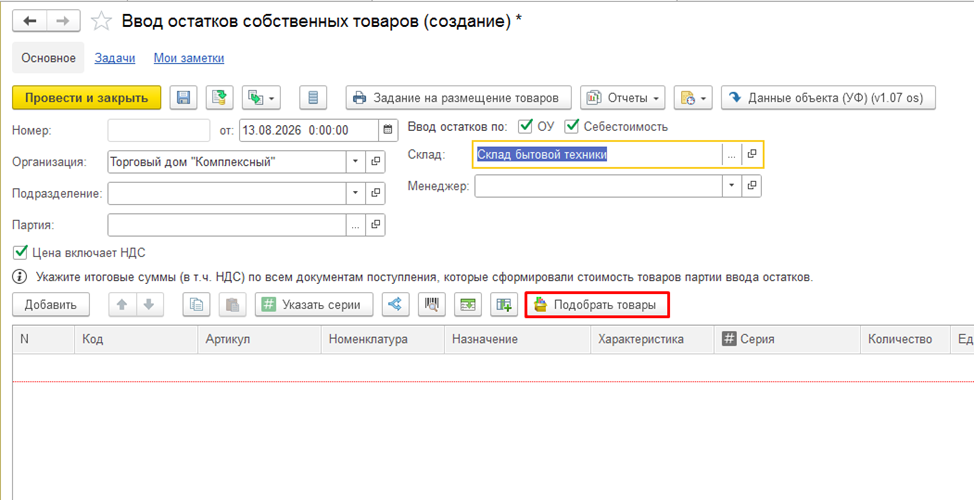Viewport: 974px width, 500px height.
Task: Click the Код column header
Action: point(136,339)
